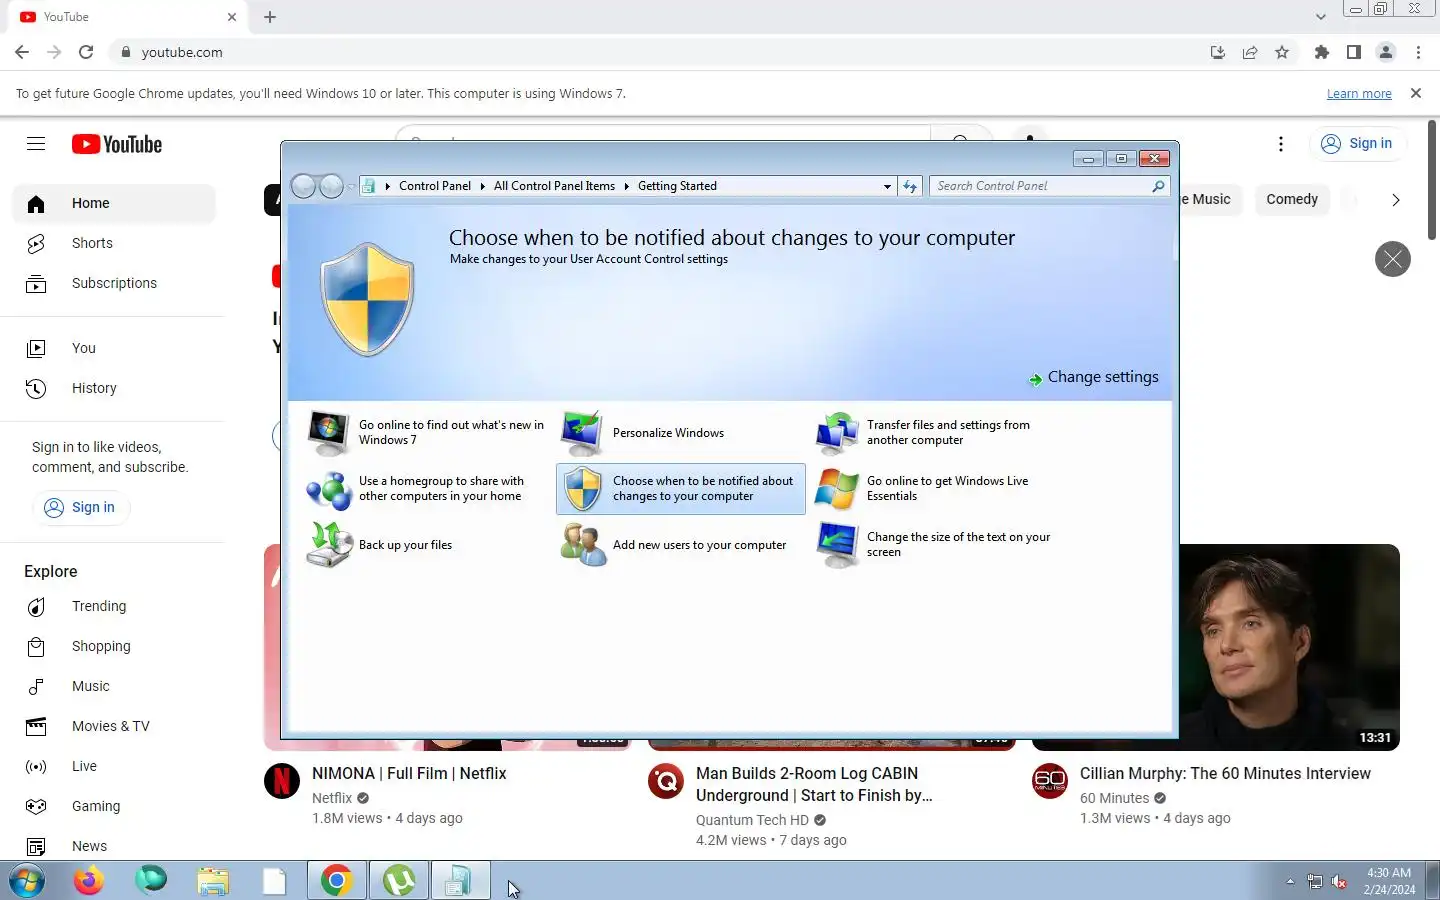Go to History in YouTube sidebar

(x=114, y=388)
